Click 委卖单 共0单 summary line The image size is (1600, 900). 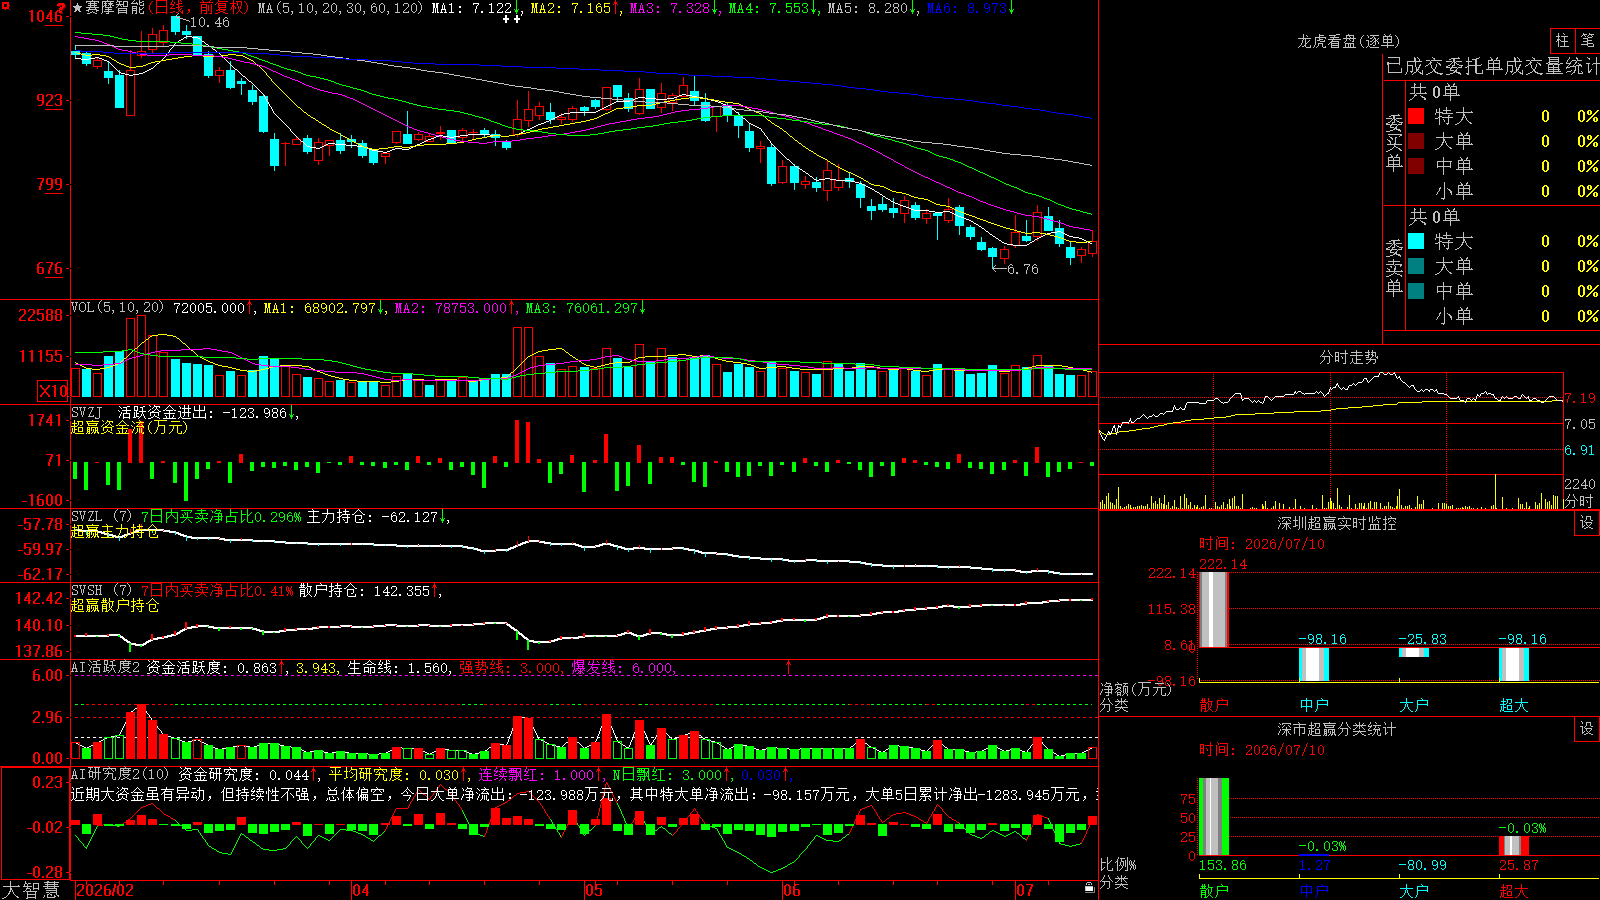(1434, 217)
